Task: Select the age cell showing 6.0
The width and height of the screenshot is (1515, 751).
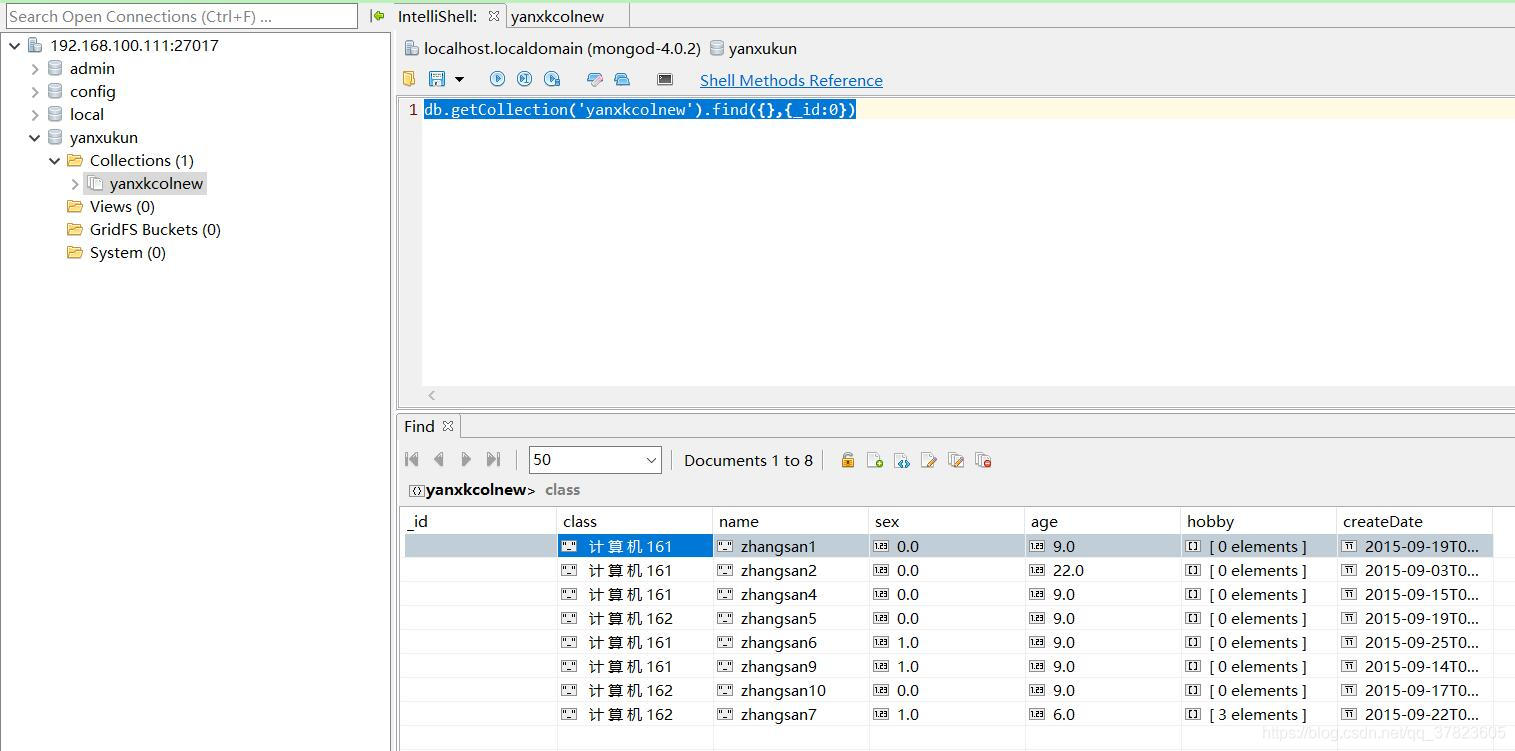Action: (x=1103, y=714)
